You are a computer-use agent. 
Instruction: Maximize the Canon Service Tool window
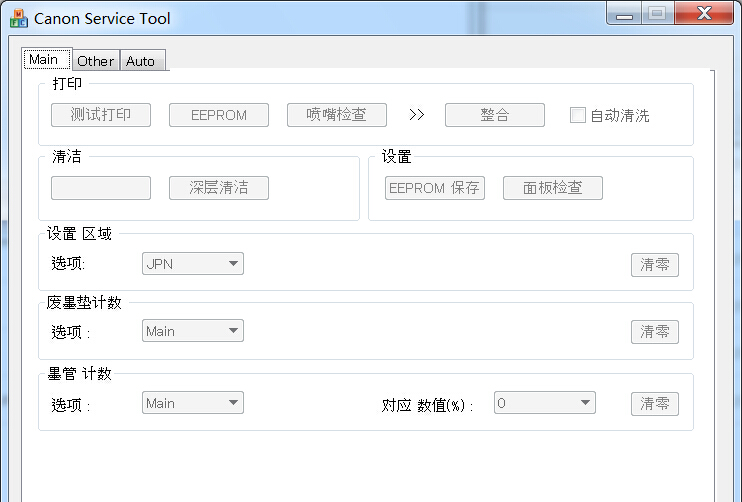click(658, 14)
